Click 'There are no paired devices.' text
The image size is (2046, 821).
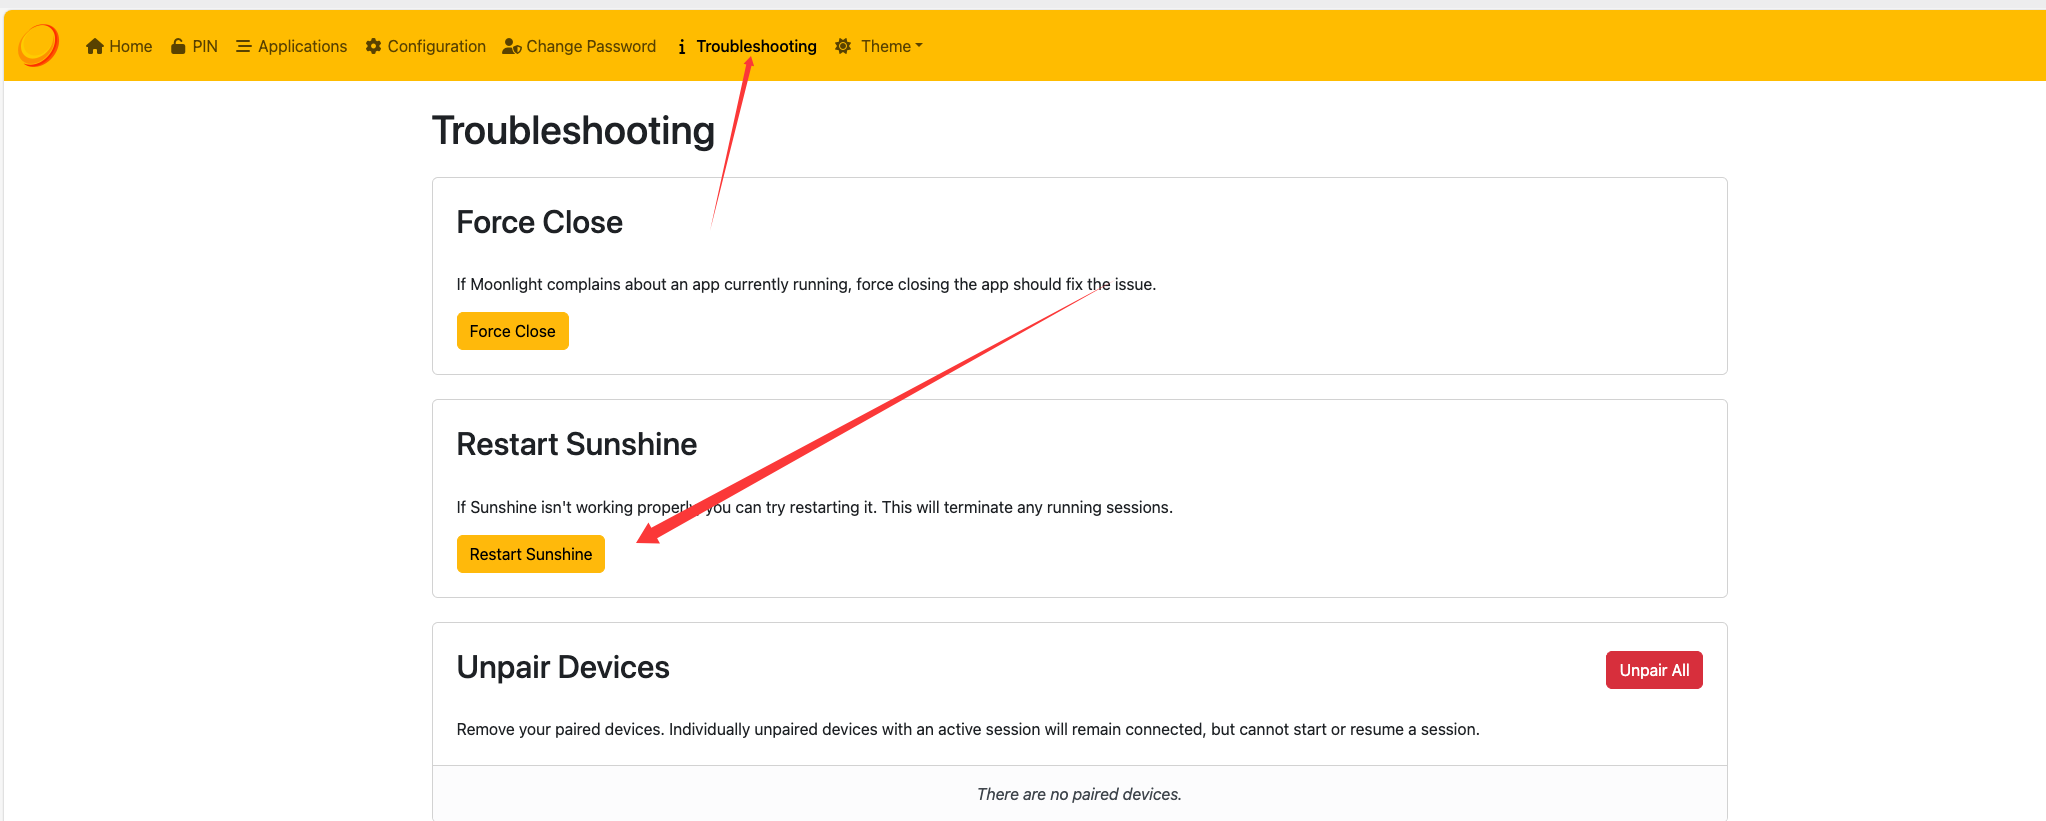[x=1079, y=794]
